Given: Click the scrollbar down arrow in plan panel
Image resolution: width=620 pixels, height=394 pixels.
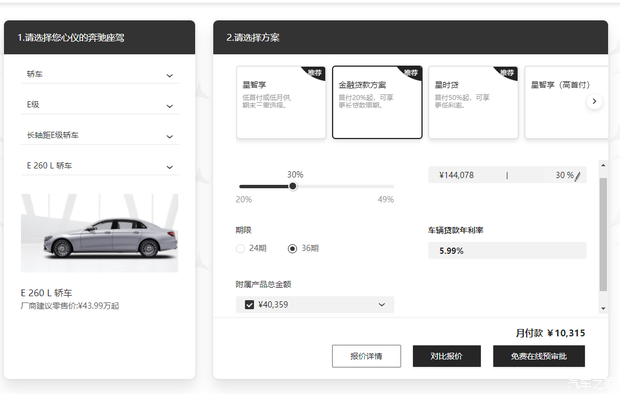Looking at the screenshot, I should click(x=603, y=308).
